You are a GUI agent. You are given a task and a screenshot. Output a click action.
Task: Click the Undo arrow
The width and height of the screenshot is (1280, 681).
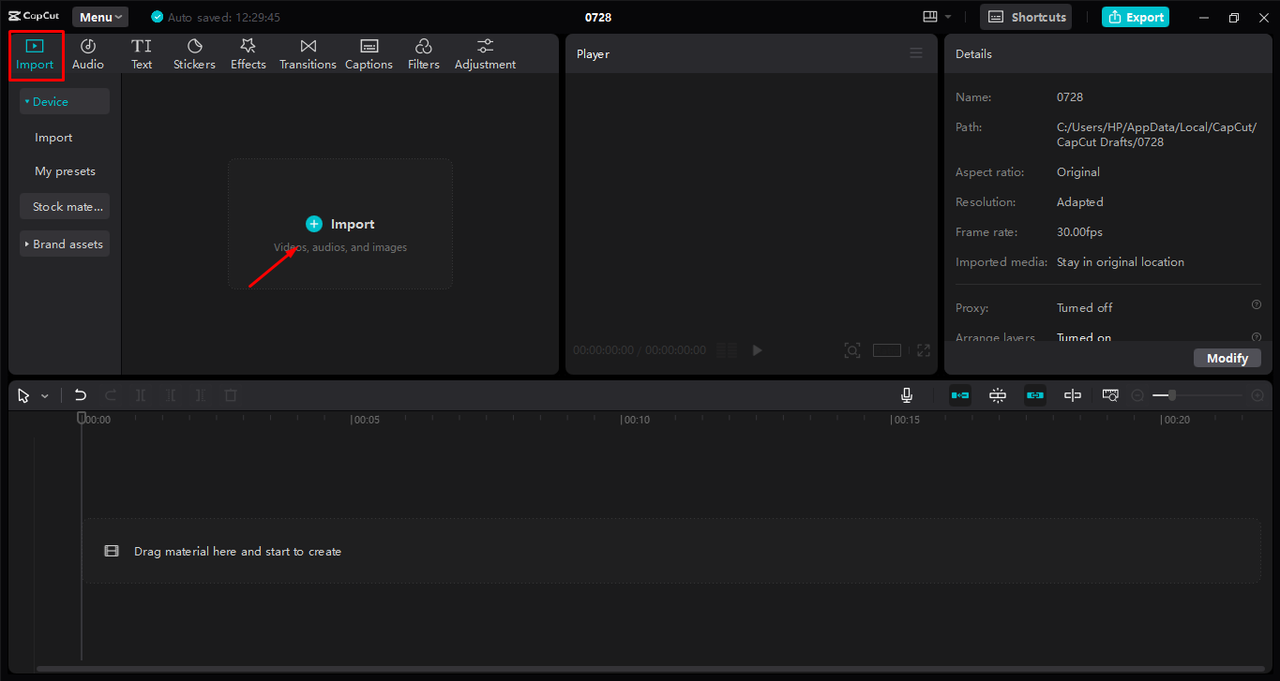pos(80,396)
